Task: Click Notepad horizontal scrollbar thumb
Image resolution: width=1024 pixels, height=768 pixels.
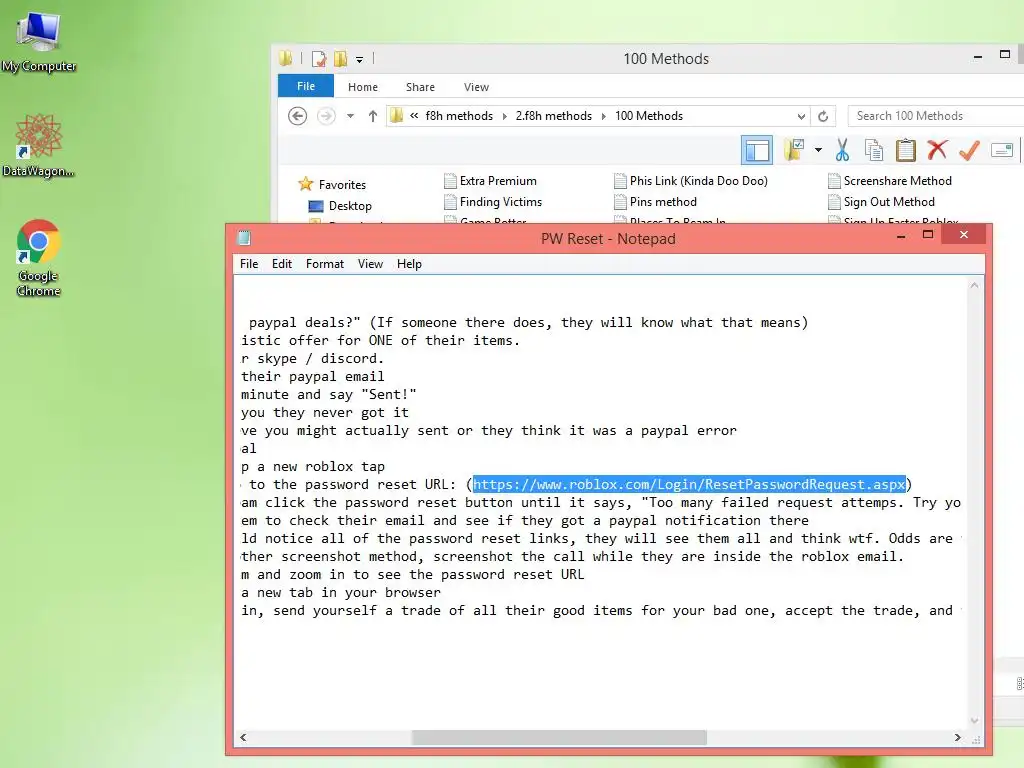Action: click(559, 737)
